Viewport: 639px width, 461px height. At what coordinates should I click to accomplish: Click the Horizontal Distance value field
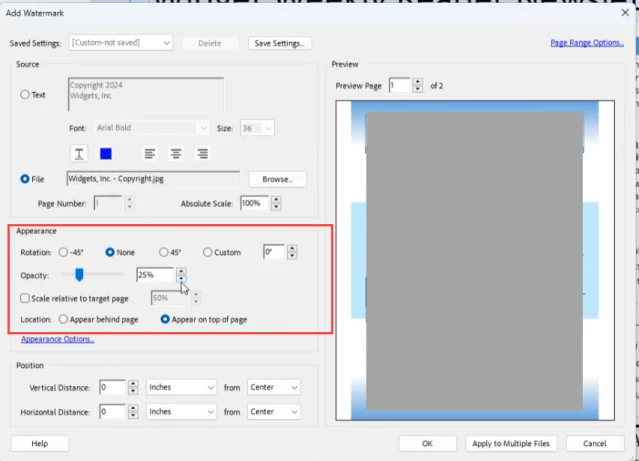(x=112, y=412)
